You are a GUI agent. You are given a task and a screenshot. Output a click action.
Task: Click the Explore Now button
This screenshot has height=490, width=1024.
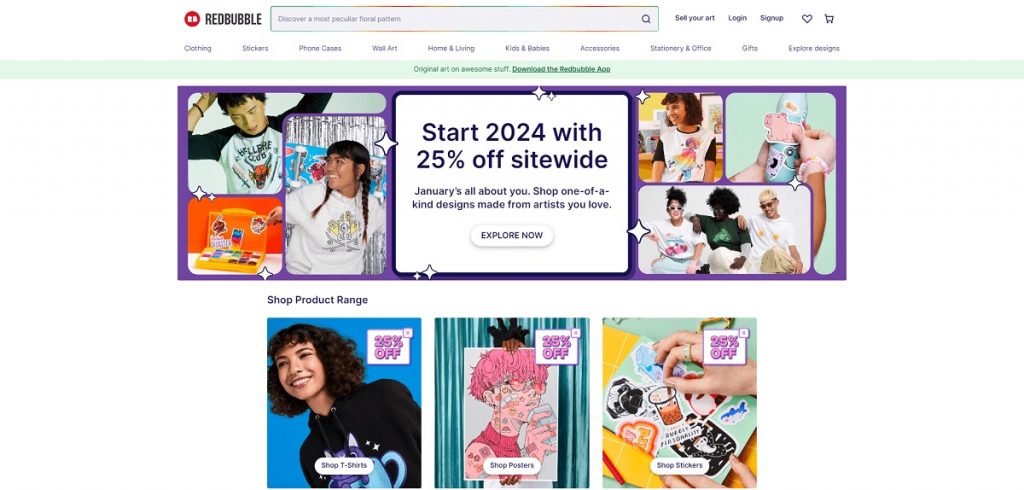512,235
